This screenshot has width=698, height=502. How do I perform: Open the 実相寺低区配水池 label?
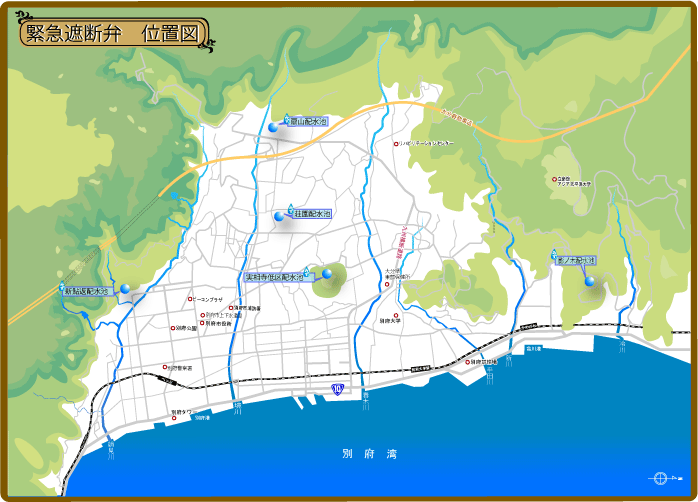click(x=273, y=277)
